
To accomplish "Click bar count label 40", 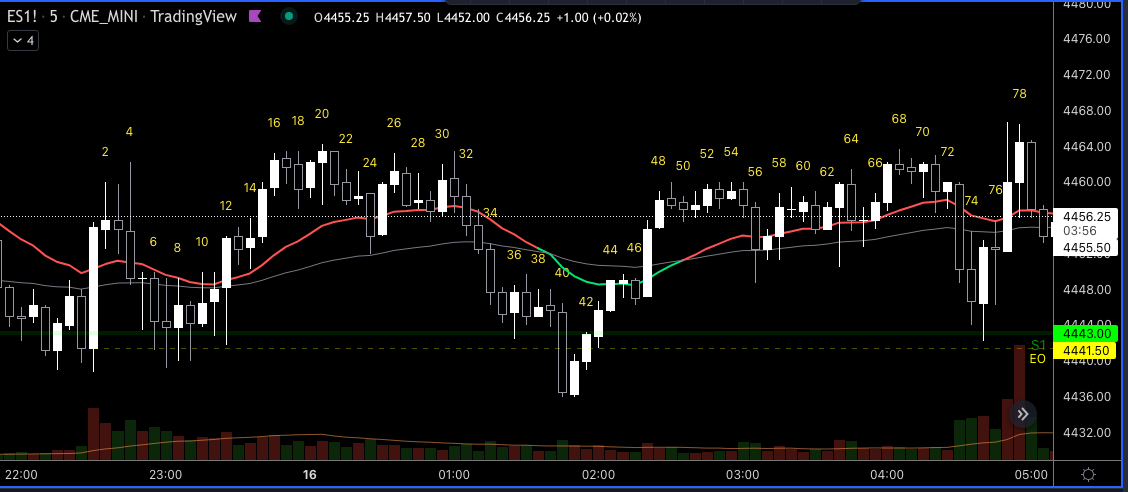I will click(562, 273).
